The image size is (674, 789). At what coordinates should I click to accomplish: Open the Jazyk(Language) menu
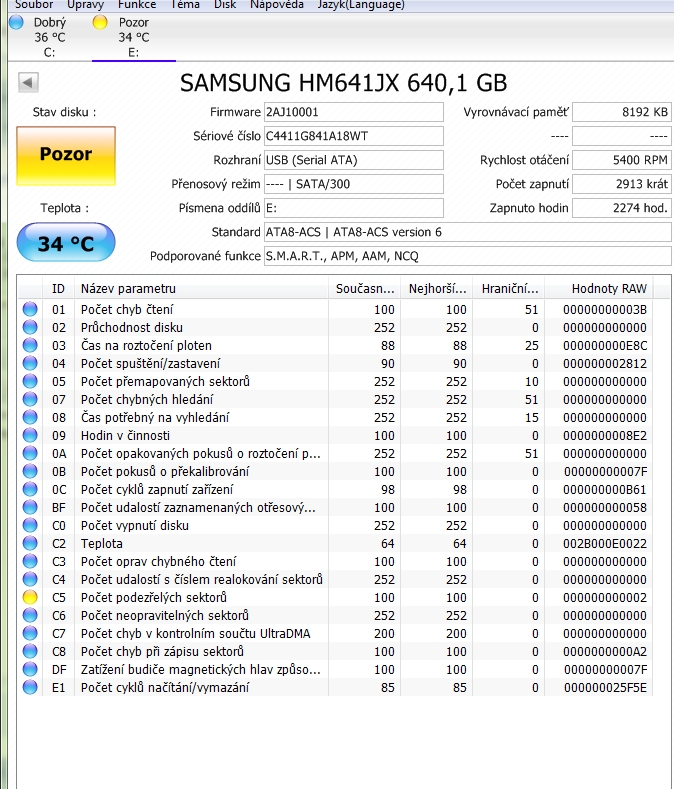(361, 5)
